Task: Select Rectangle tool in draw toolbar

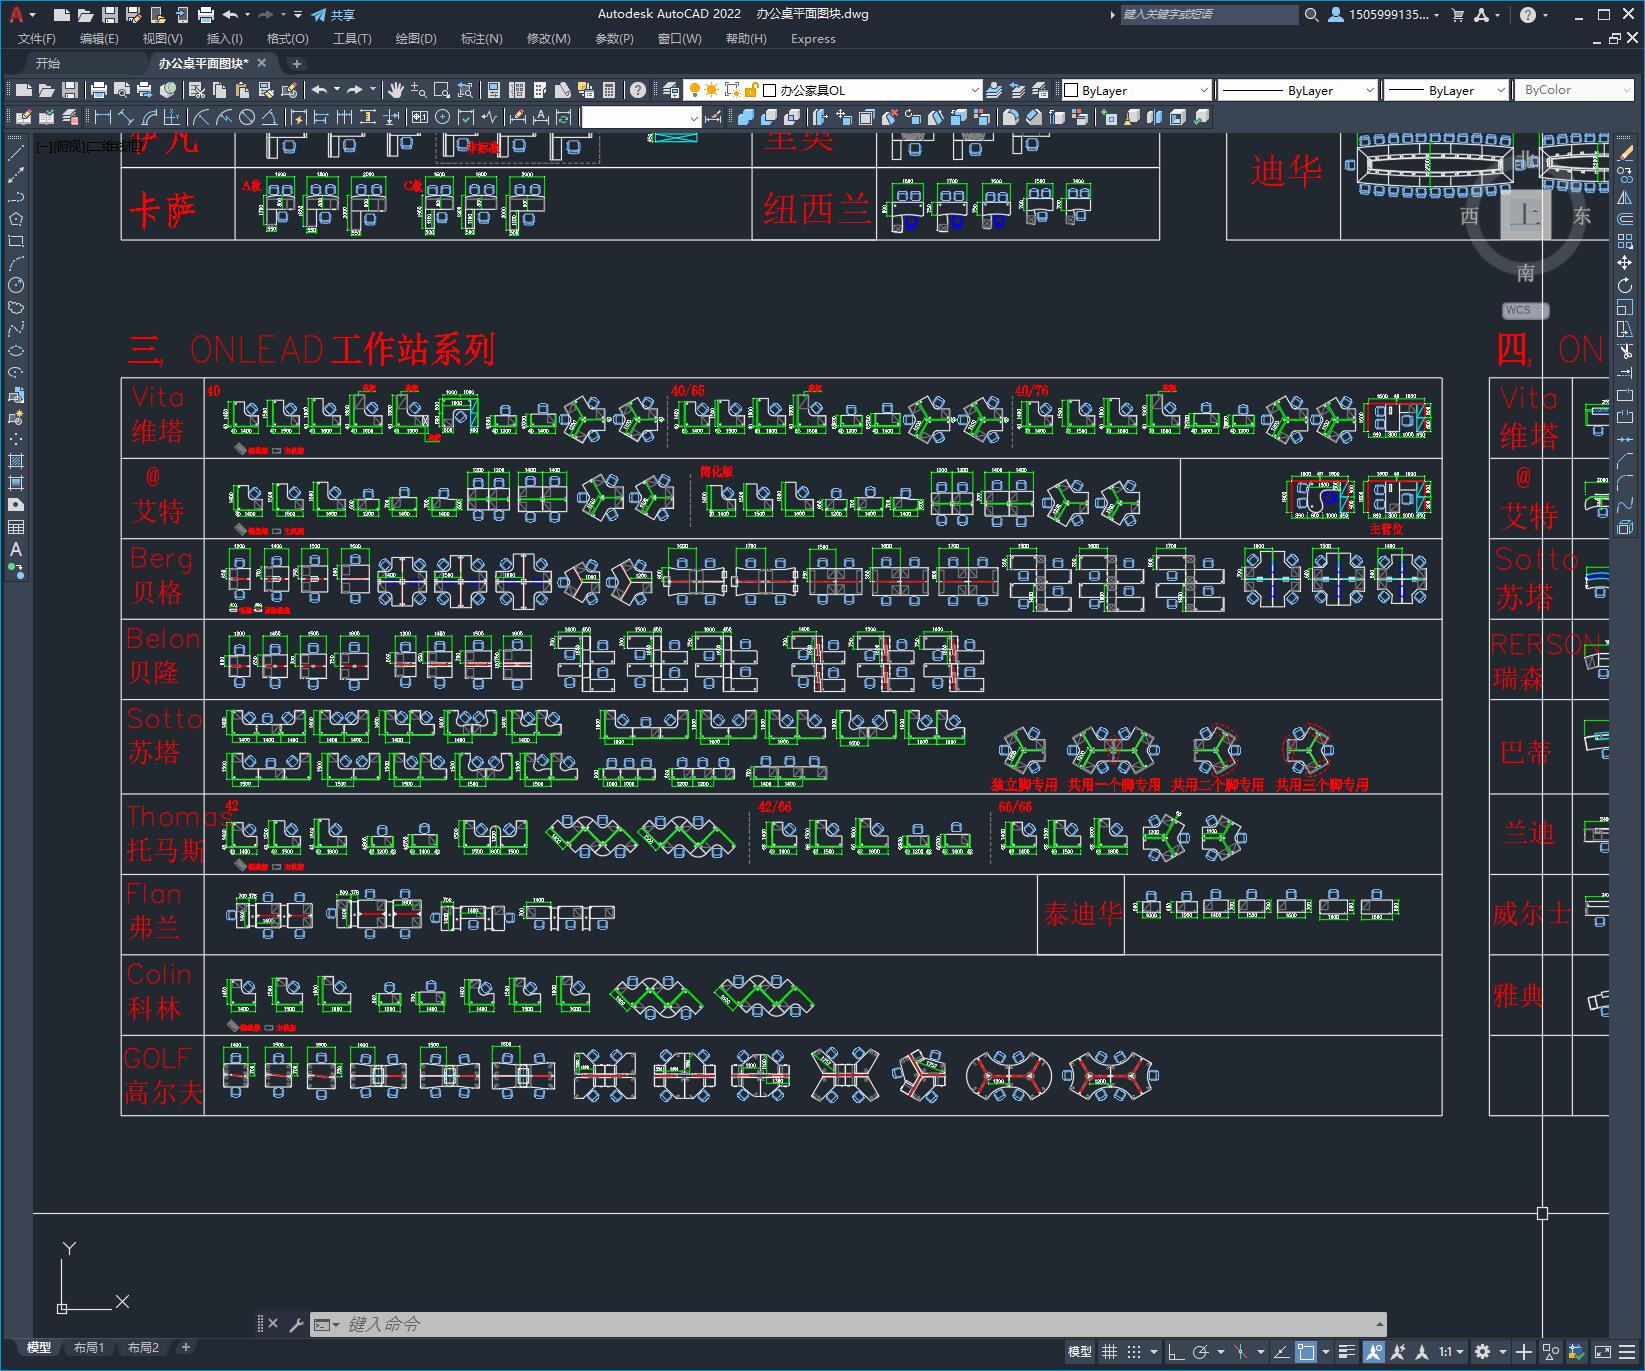Action: [x=16, y=241]
